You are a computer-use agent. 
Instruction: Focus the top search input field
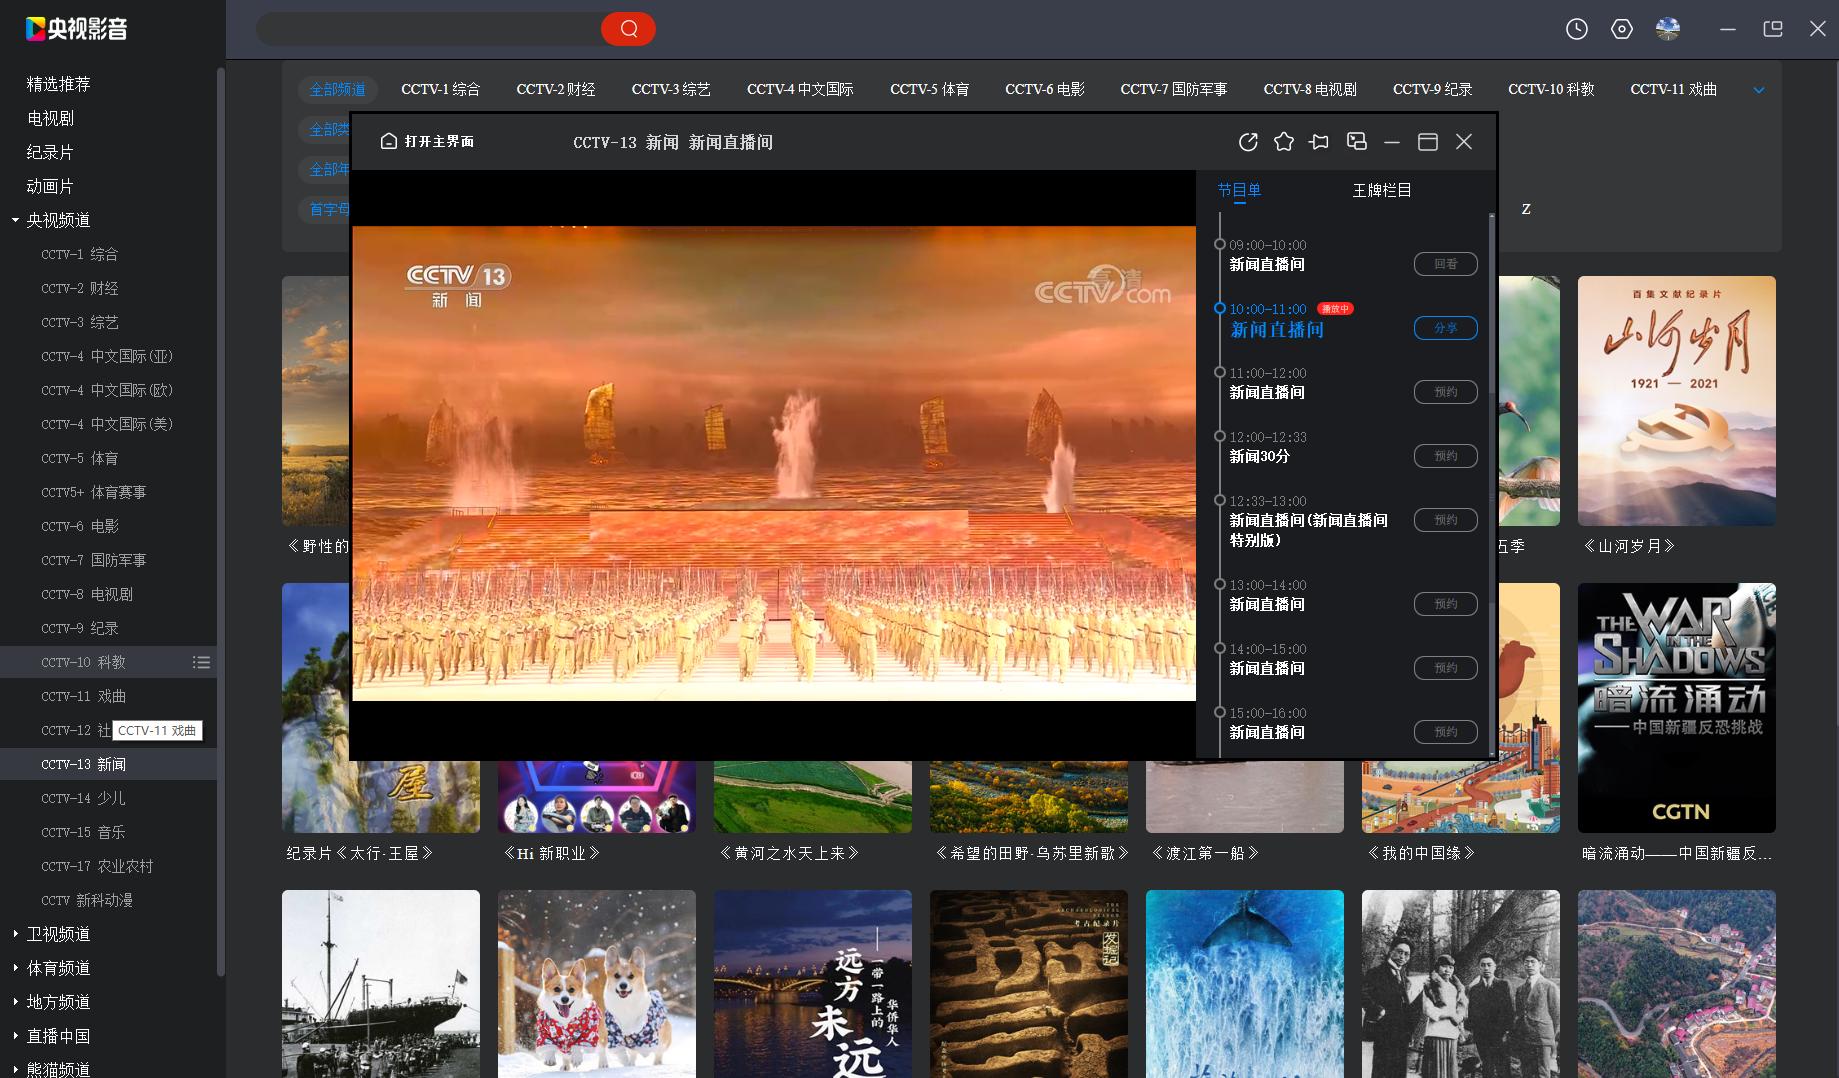tap(428, 29)
